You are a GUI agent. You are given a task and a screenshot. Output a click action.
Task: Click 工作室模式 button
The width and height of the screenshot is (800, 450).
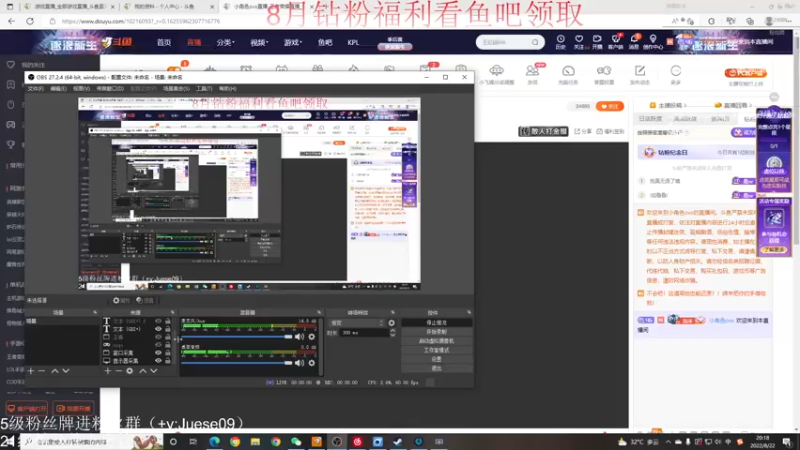pyautogui.click(x=436, y=350)
